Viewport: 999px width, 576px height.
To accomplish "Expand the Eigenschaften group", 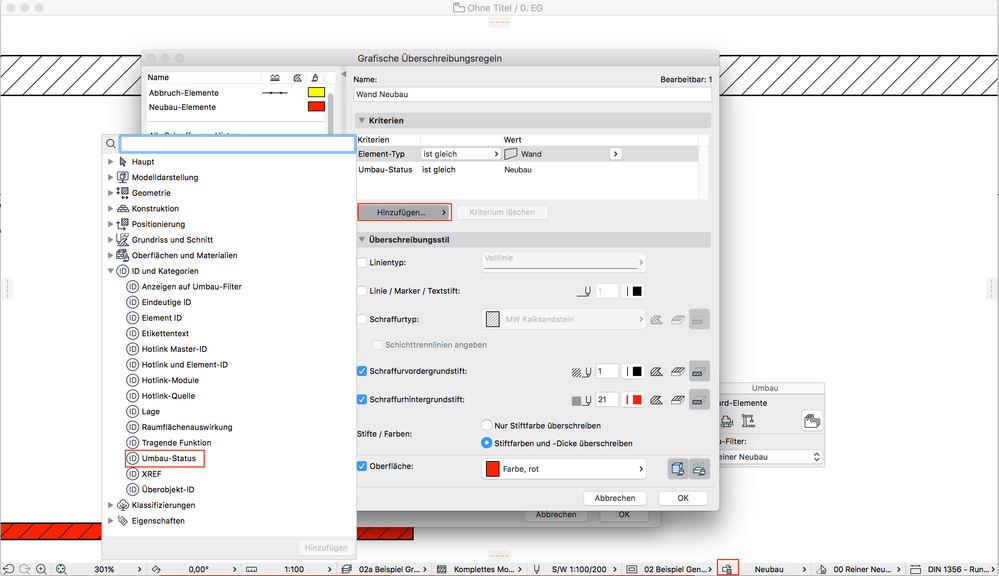I will coord(110,521).
